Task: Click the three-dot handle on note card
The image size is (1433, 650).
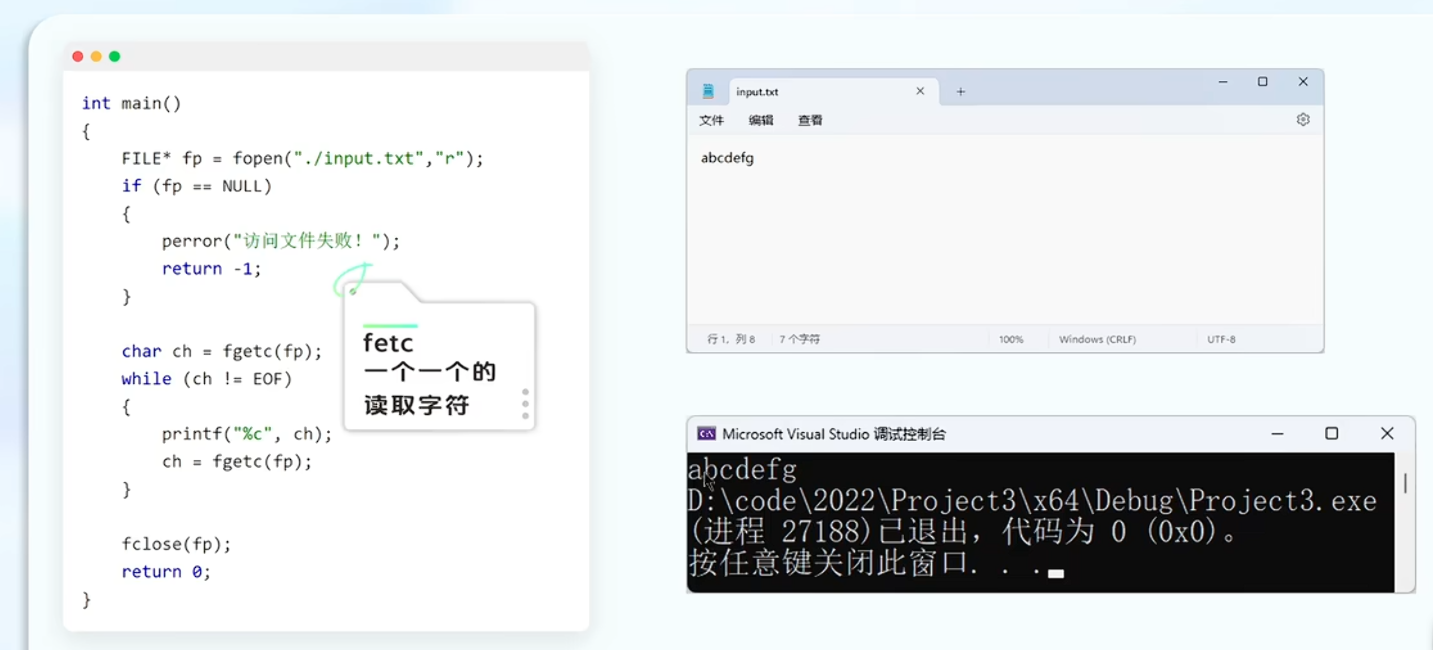Action: click(525, 404)
